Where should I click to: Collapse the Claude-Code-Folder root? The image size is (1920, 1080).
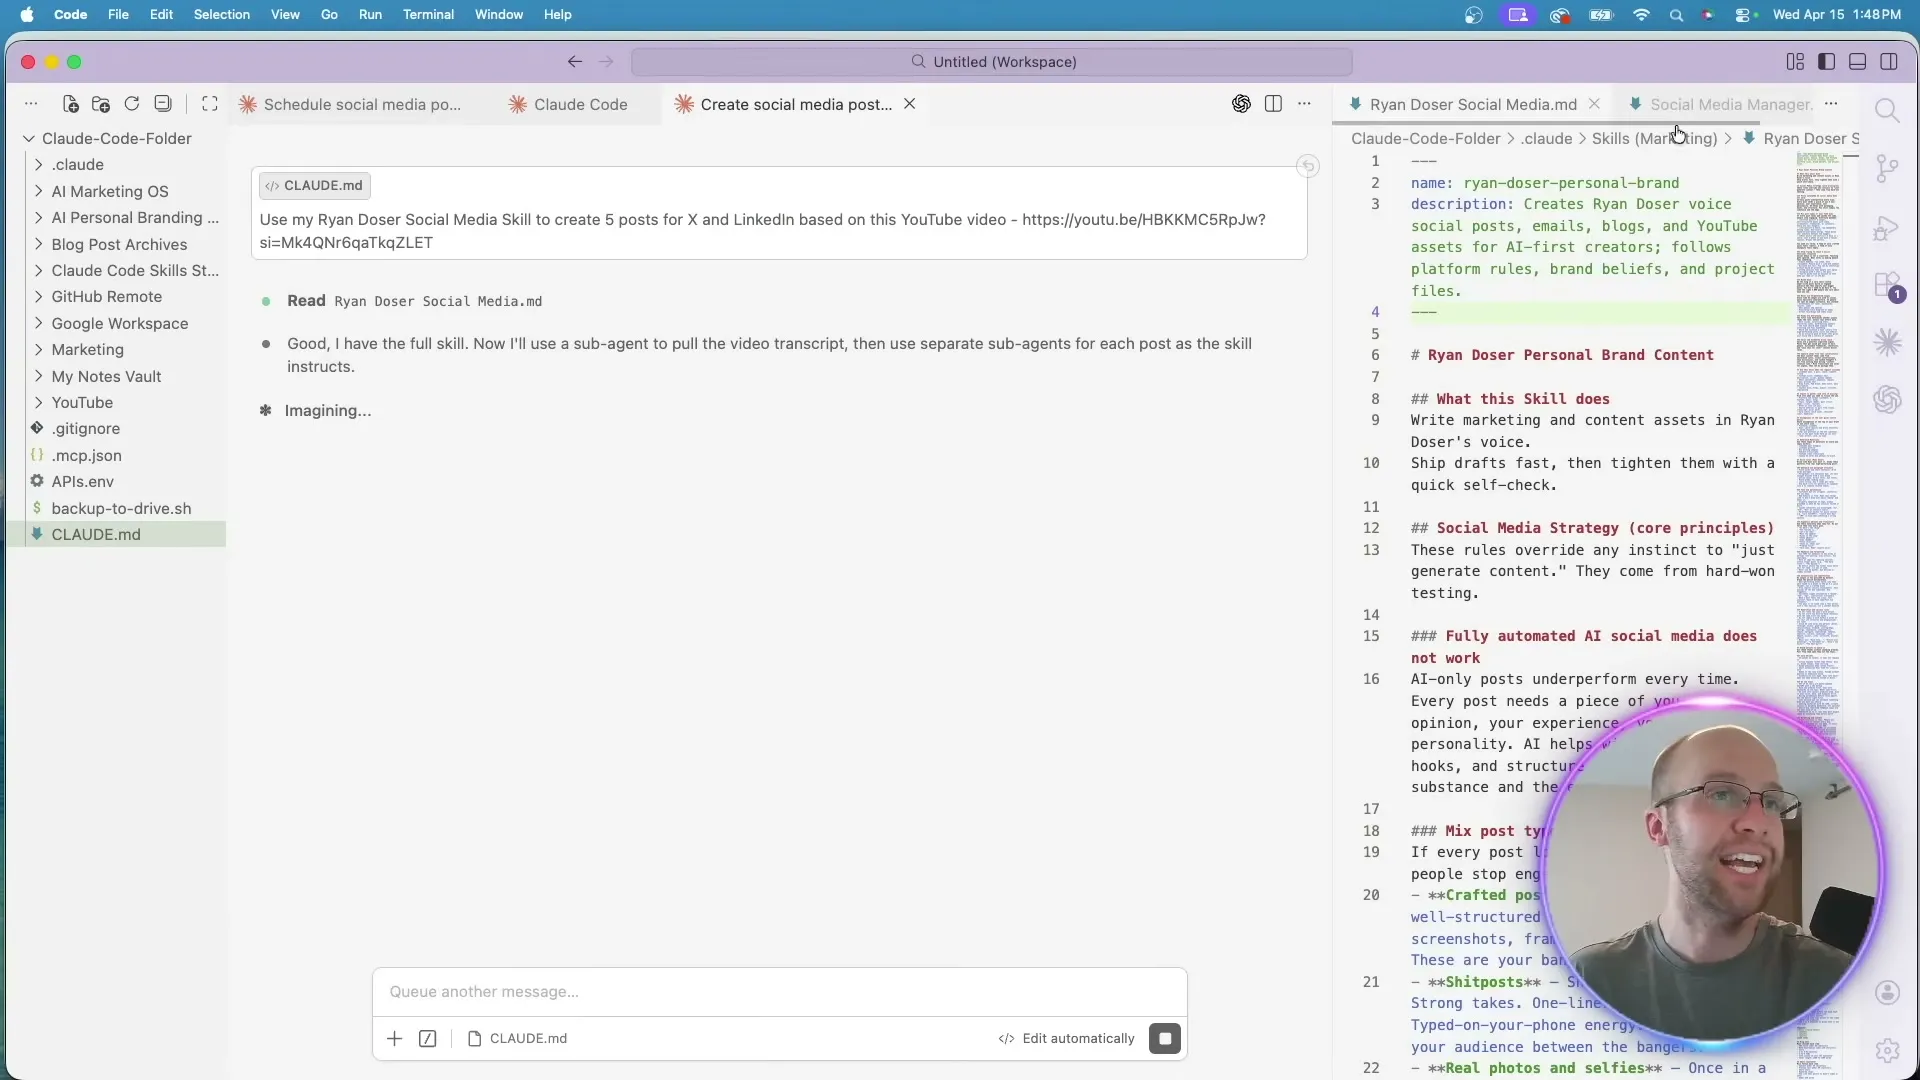tap(116, 139)
